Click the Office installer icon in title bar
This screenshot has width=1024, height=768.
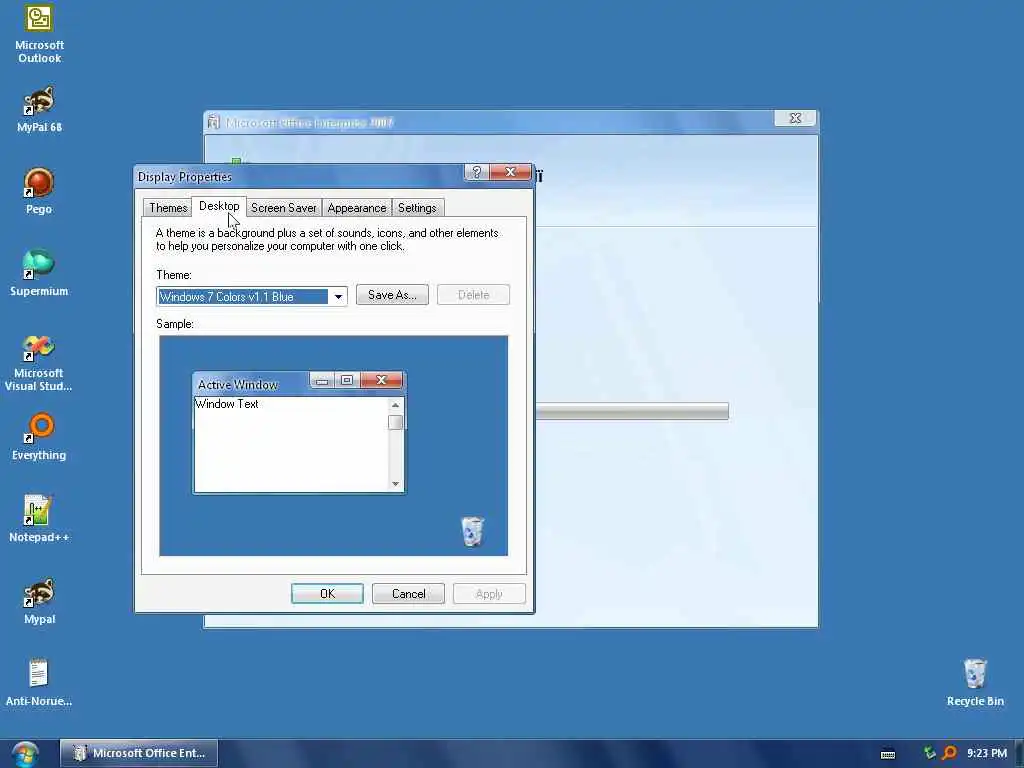pyautogui.click(x=213, y=122)
